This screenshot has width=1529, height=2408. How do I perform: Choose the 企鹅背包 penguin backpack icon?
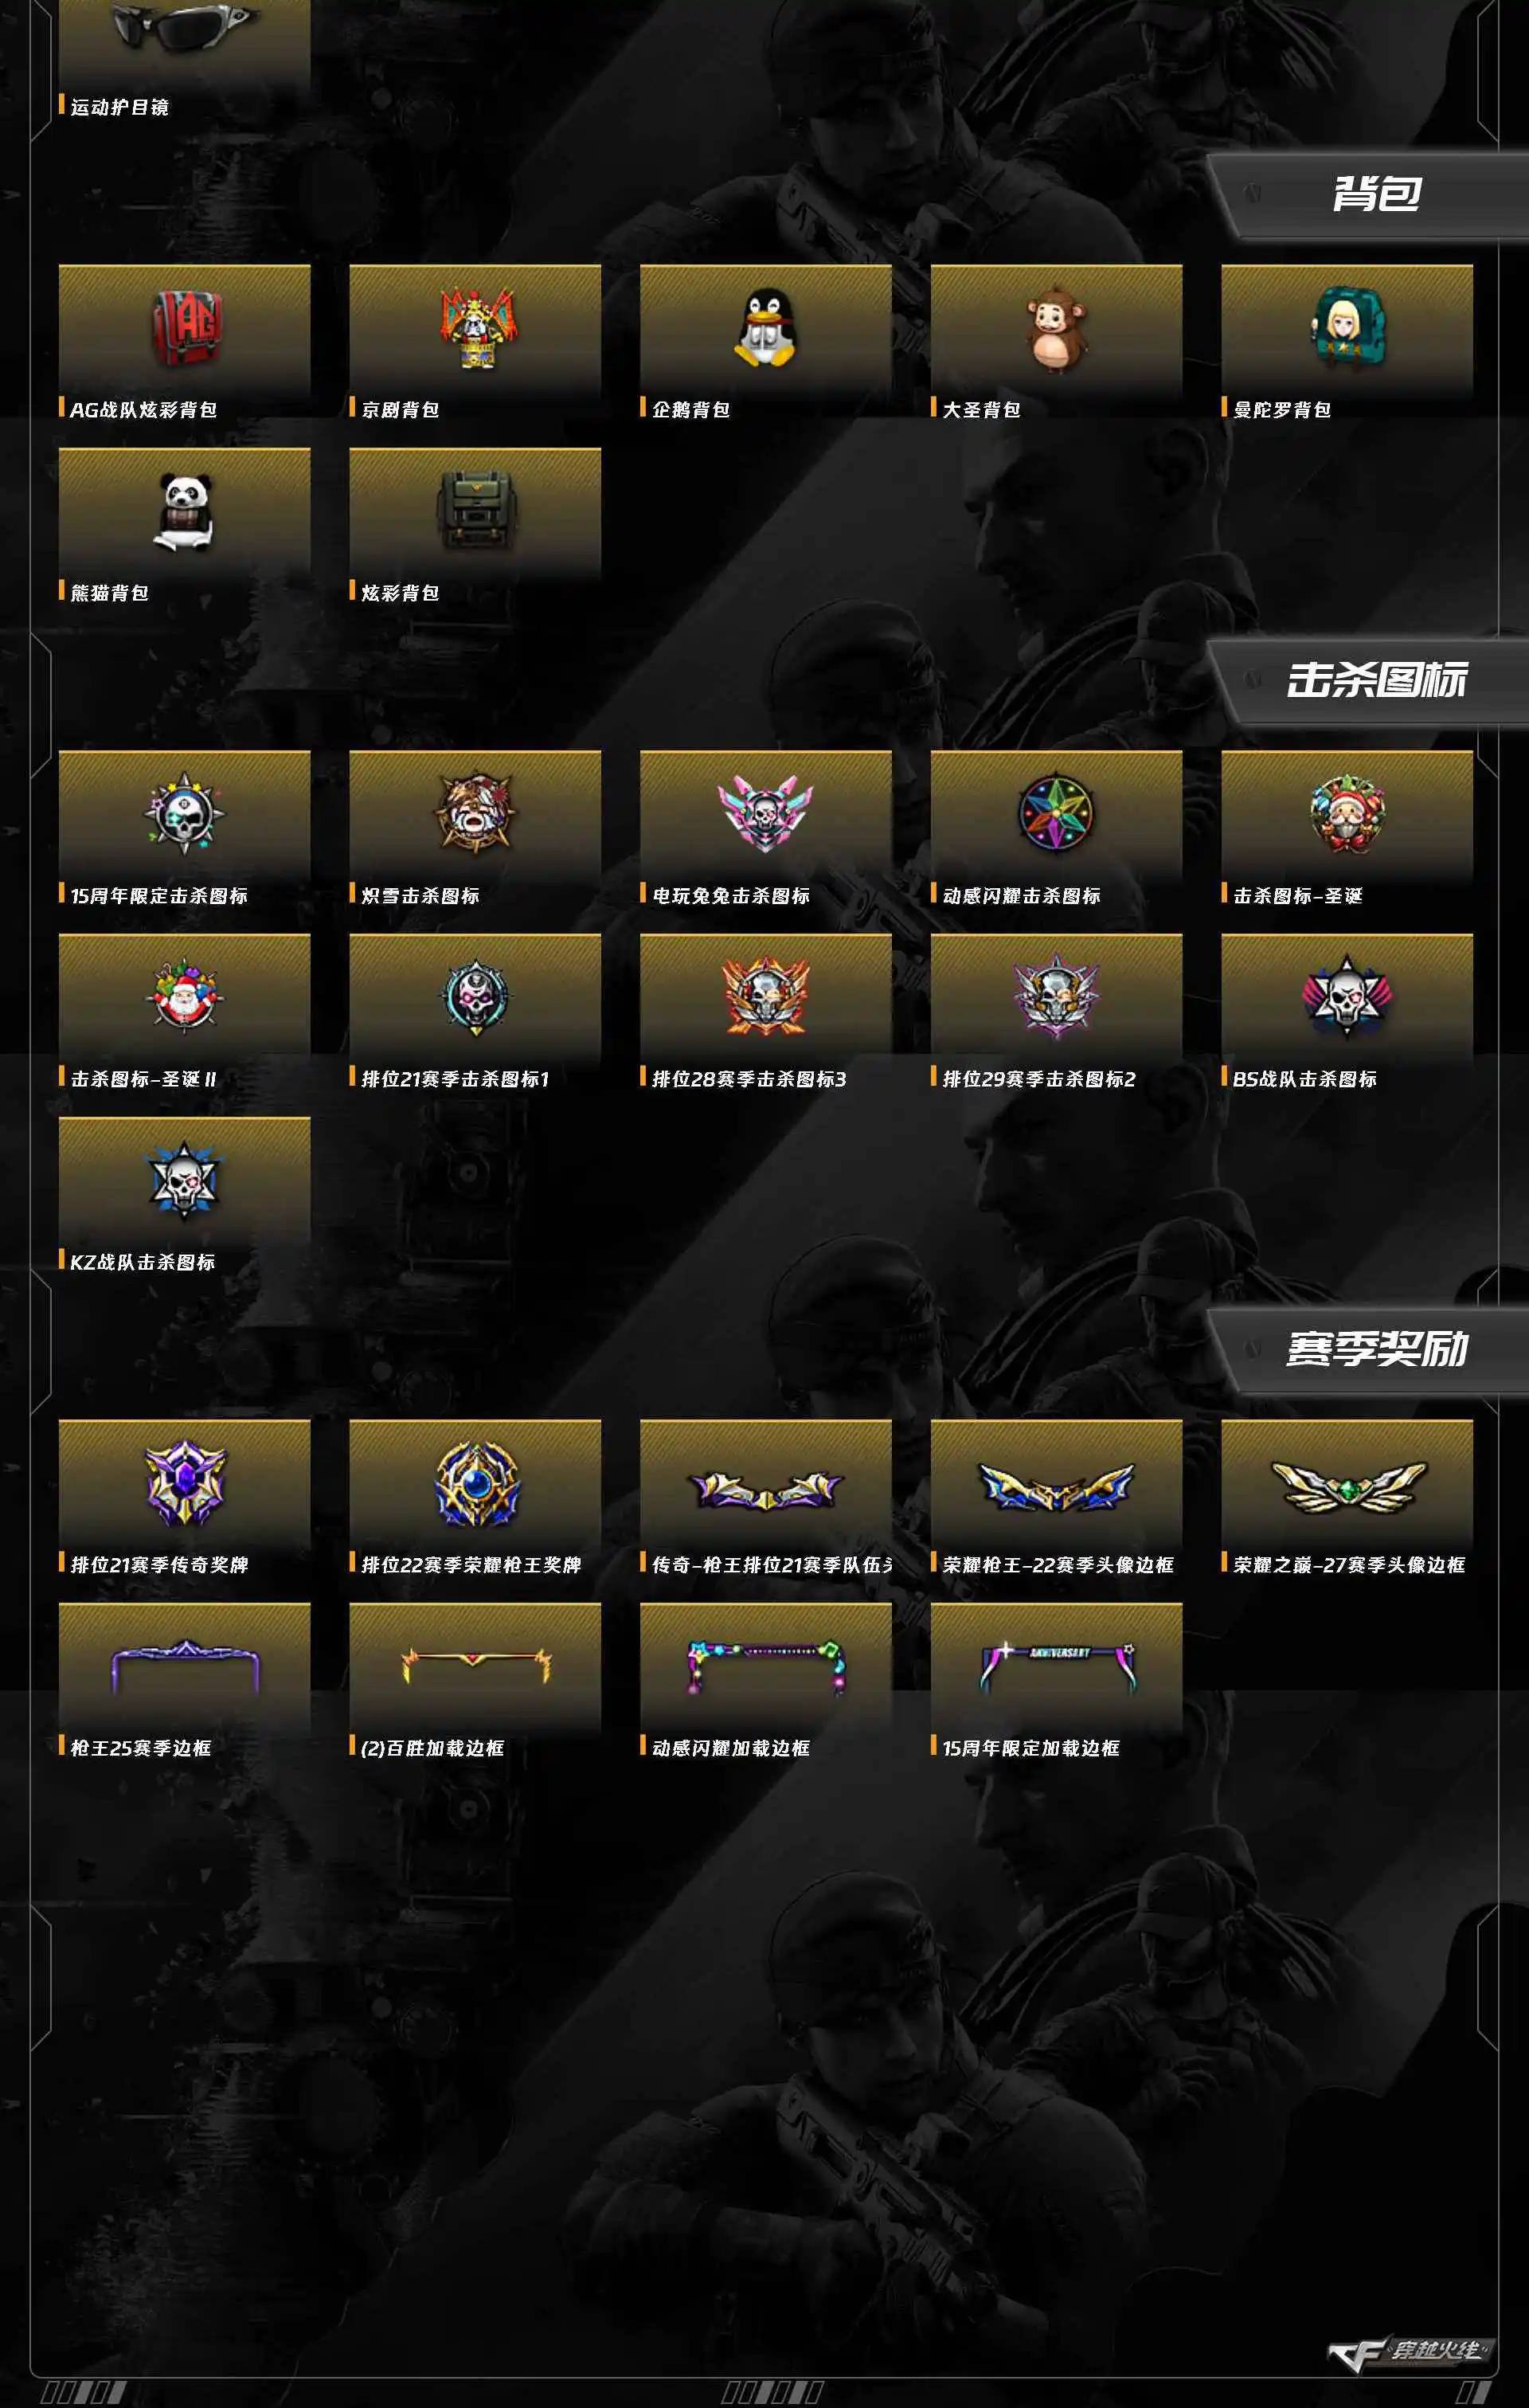click(766, 328)
